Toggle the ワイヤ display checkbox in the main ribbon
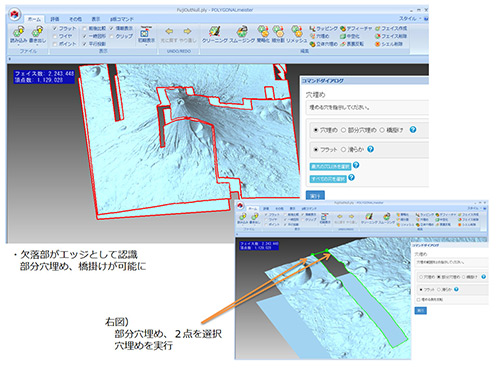 pos(55,36)
